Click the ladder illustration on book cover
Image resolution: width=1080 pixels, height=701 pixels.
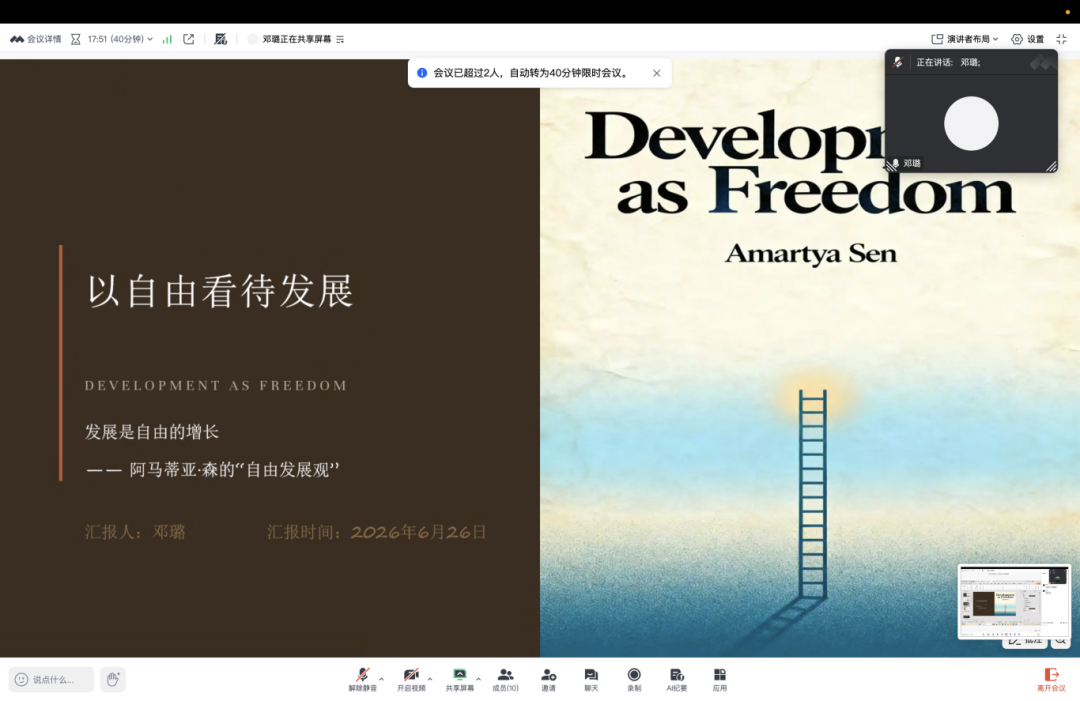click(812, 494)
